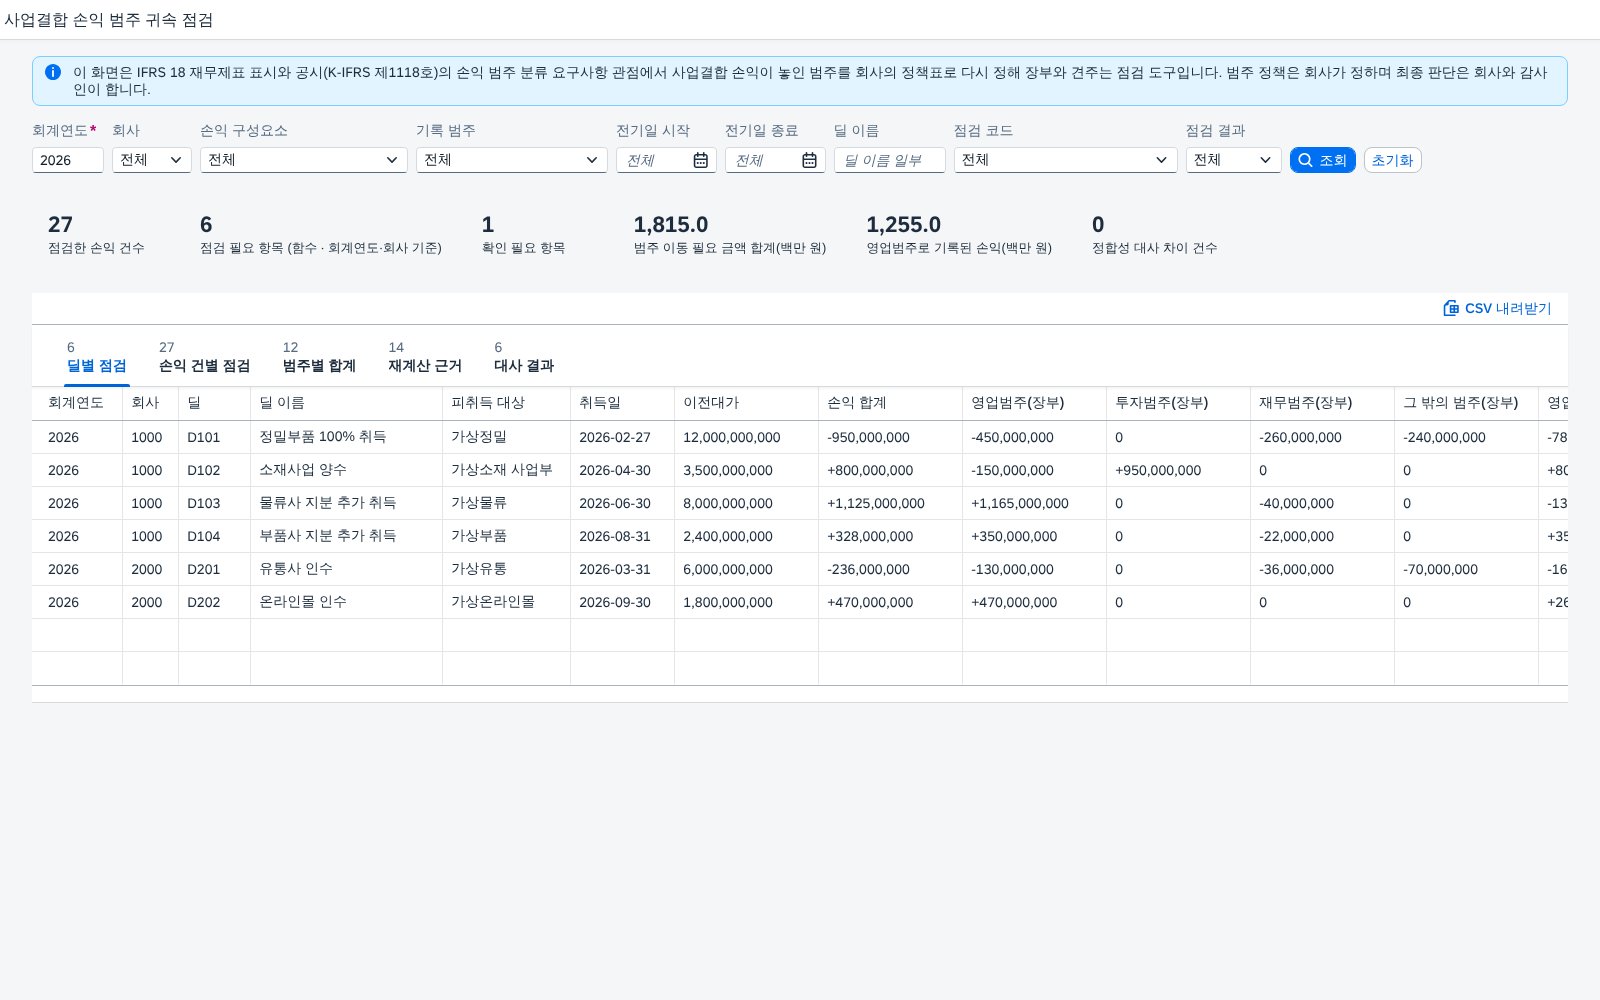Download table via CSV 내려받기 link
This screenshot has width=1600, height=1000.
1497,308
